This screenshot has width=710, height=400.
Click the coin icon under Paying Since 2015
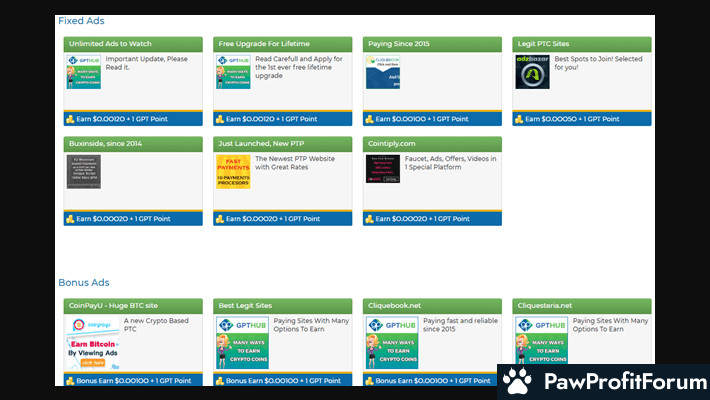(370, 119)
